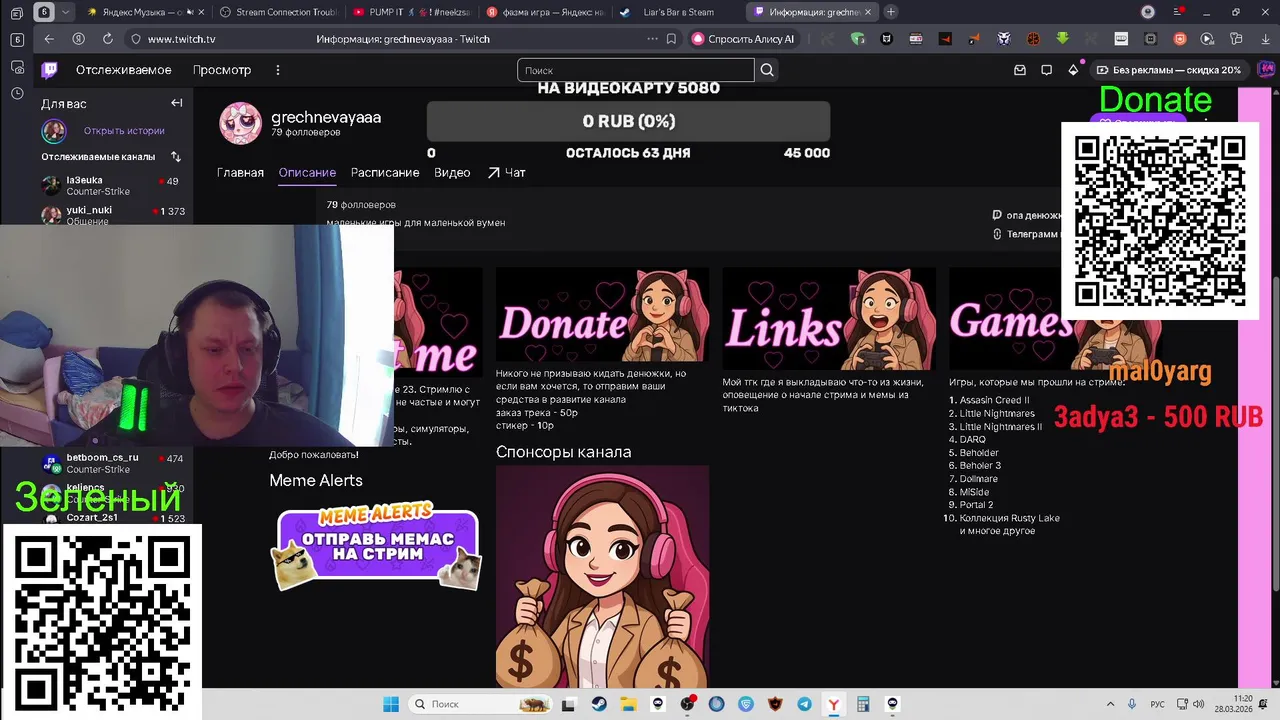Open Steam from the taskbar

click(598, 704)
